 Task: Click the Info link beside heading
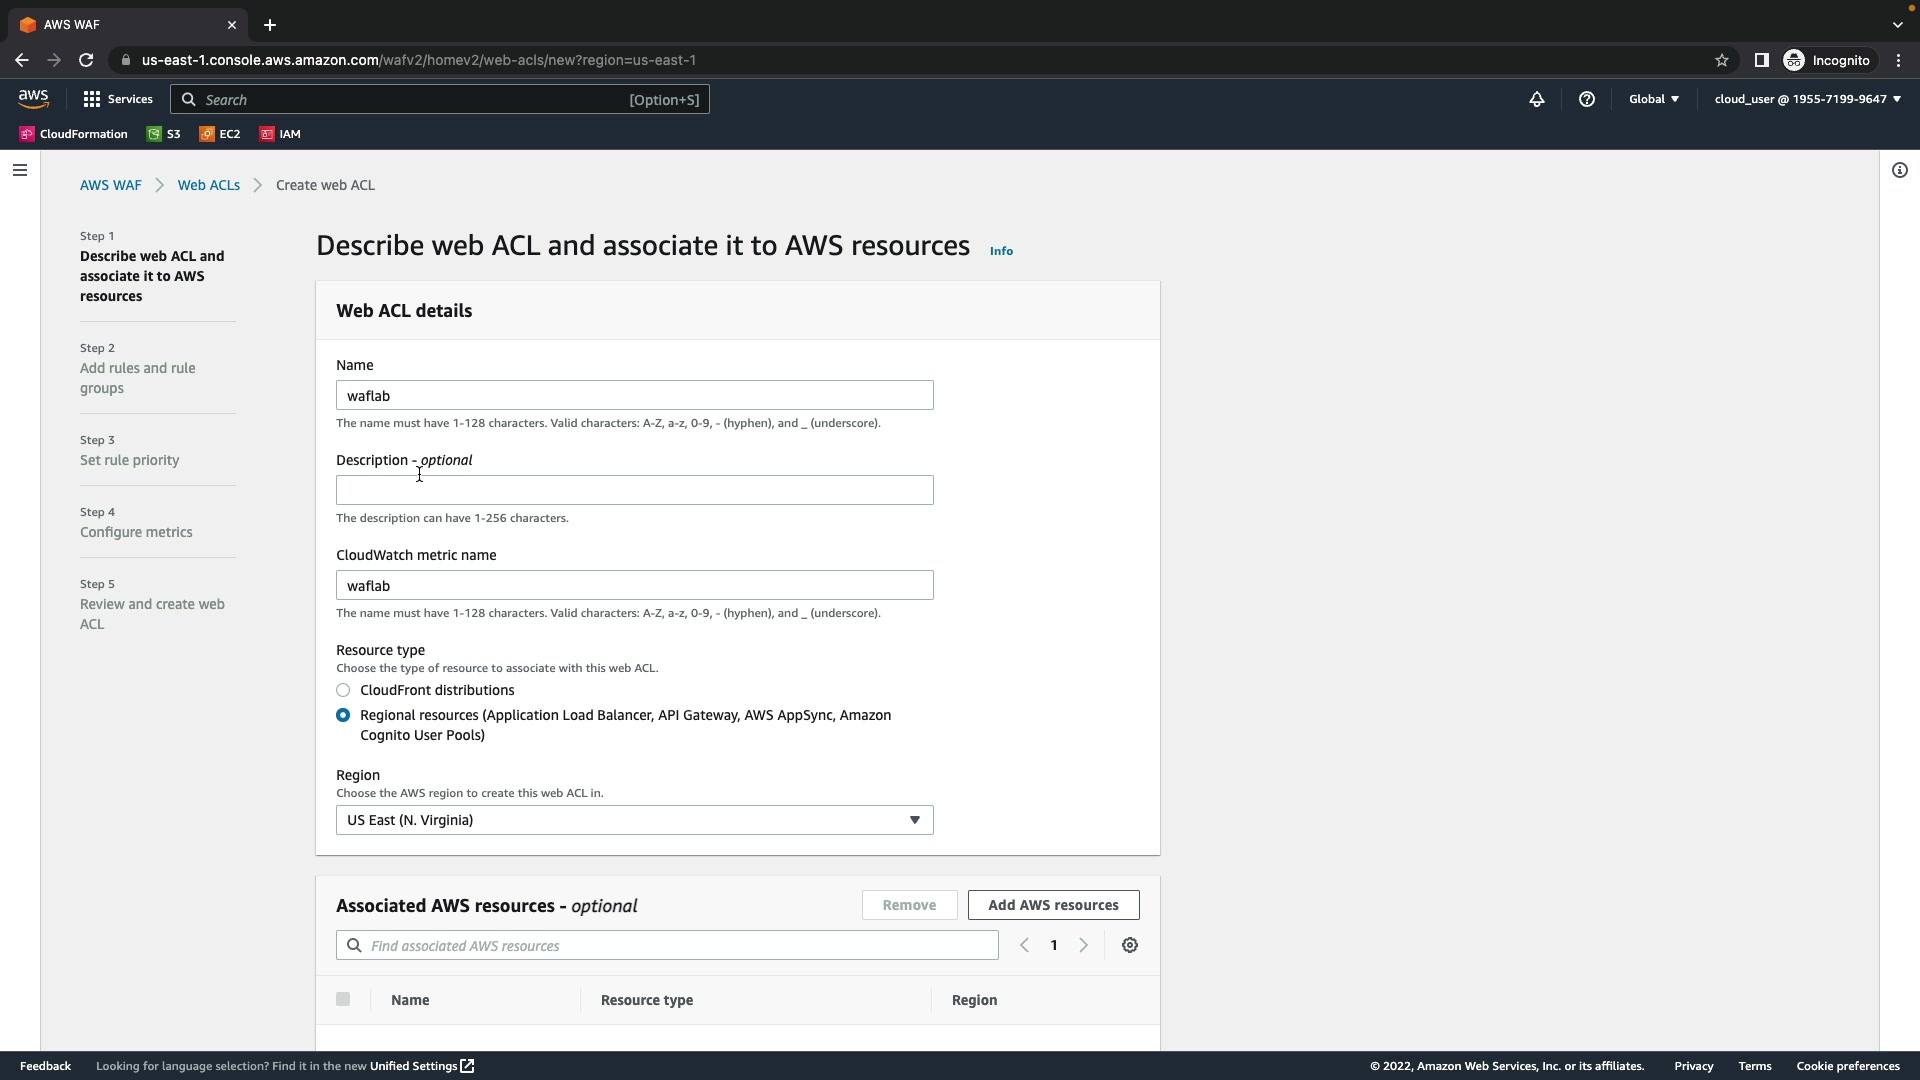tap(1001, 251)
